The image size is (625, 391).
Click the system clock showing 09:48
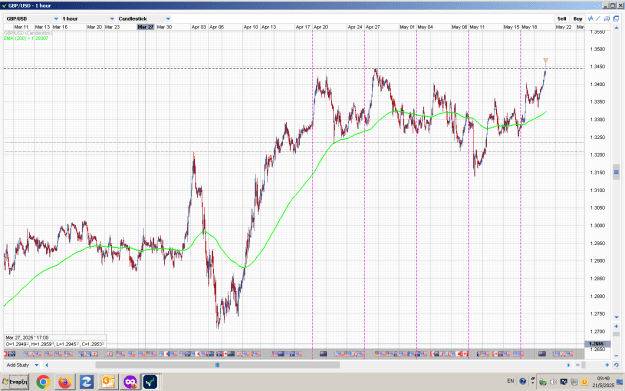603,382
